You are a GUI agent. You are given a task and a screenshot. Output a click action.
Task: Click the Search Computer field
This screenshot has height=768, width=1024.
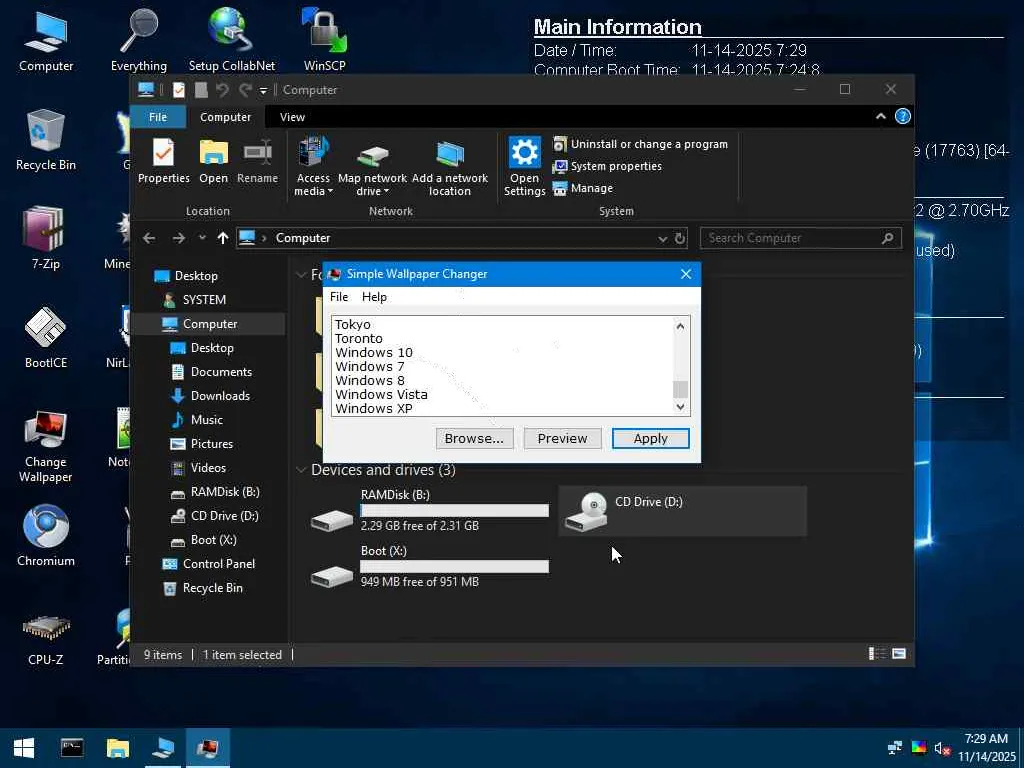coord(801,238)
